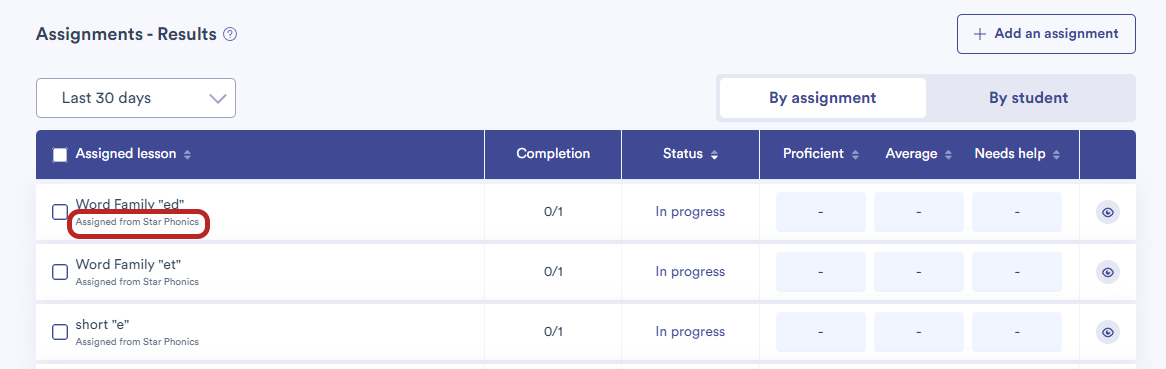Check the Word Family "ed" checkbox

(59, 212)
